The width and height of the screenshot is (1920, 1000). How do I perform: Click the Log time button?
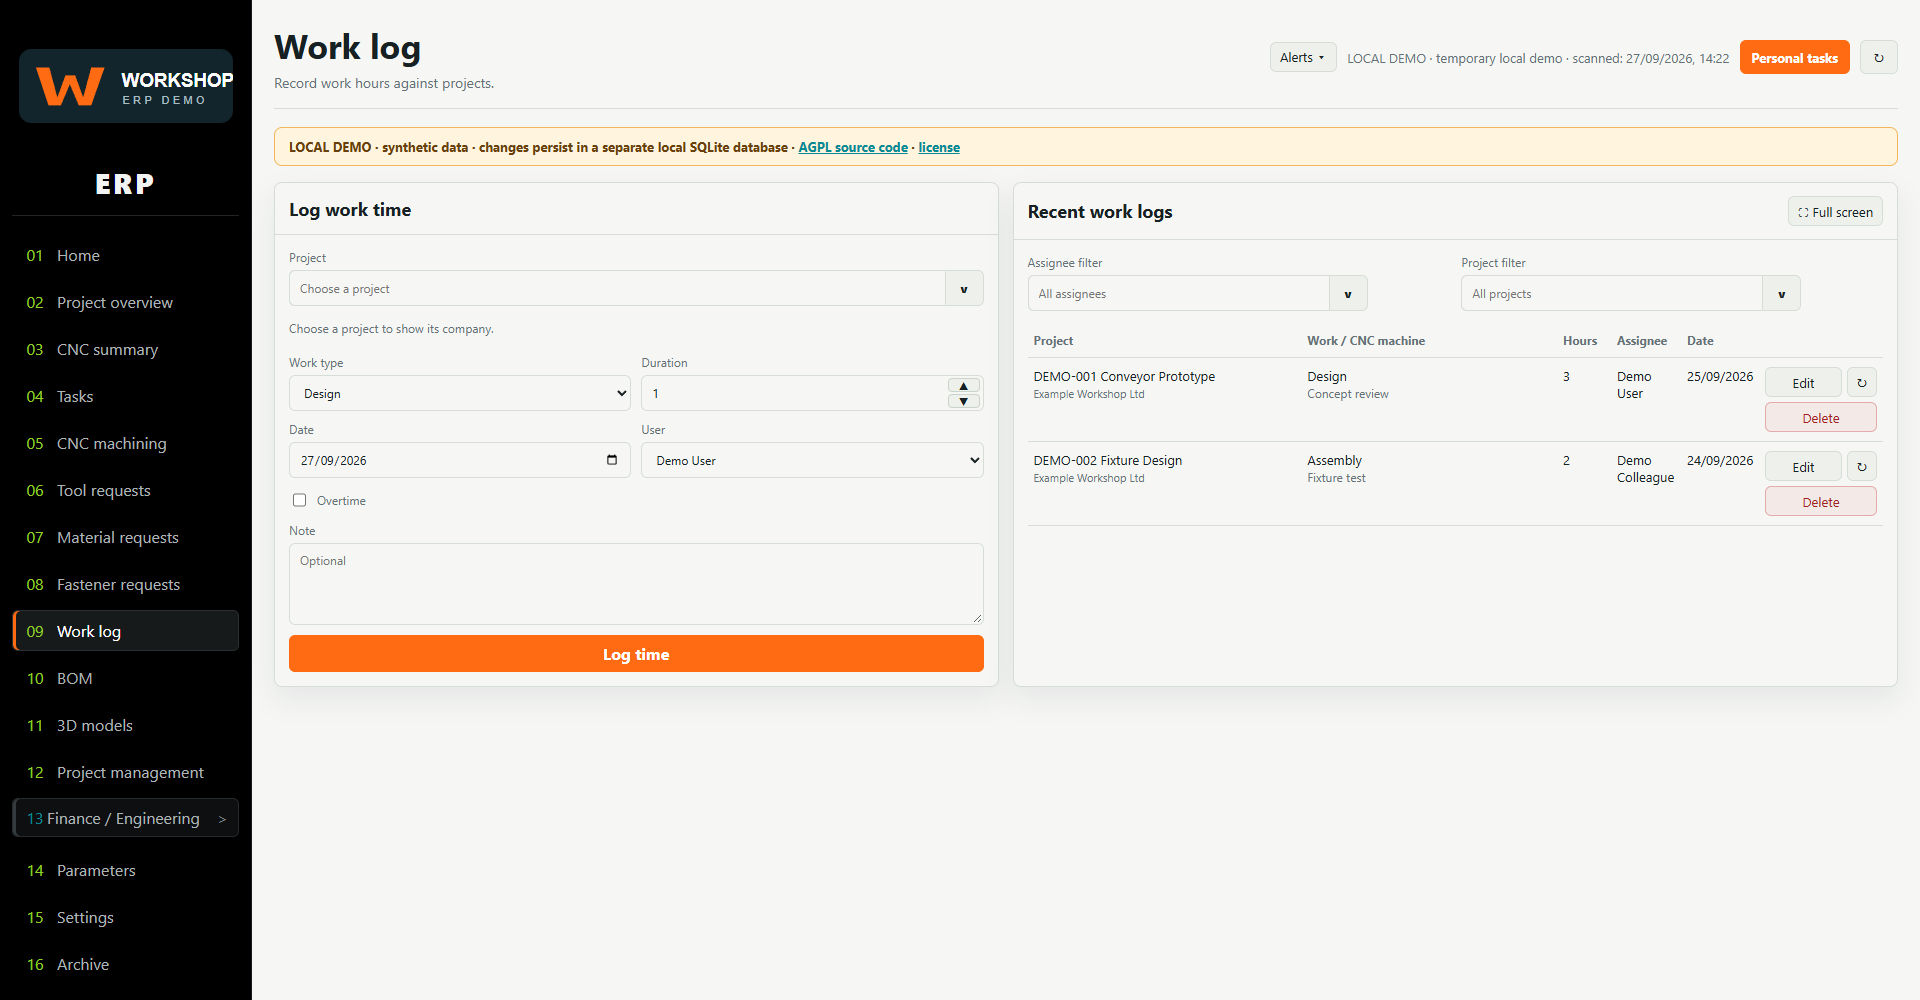[x=636, y=654]
